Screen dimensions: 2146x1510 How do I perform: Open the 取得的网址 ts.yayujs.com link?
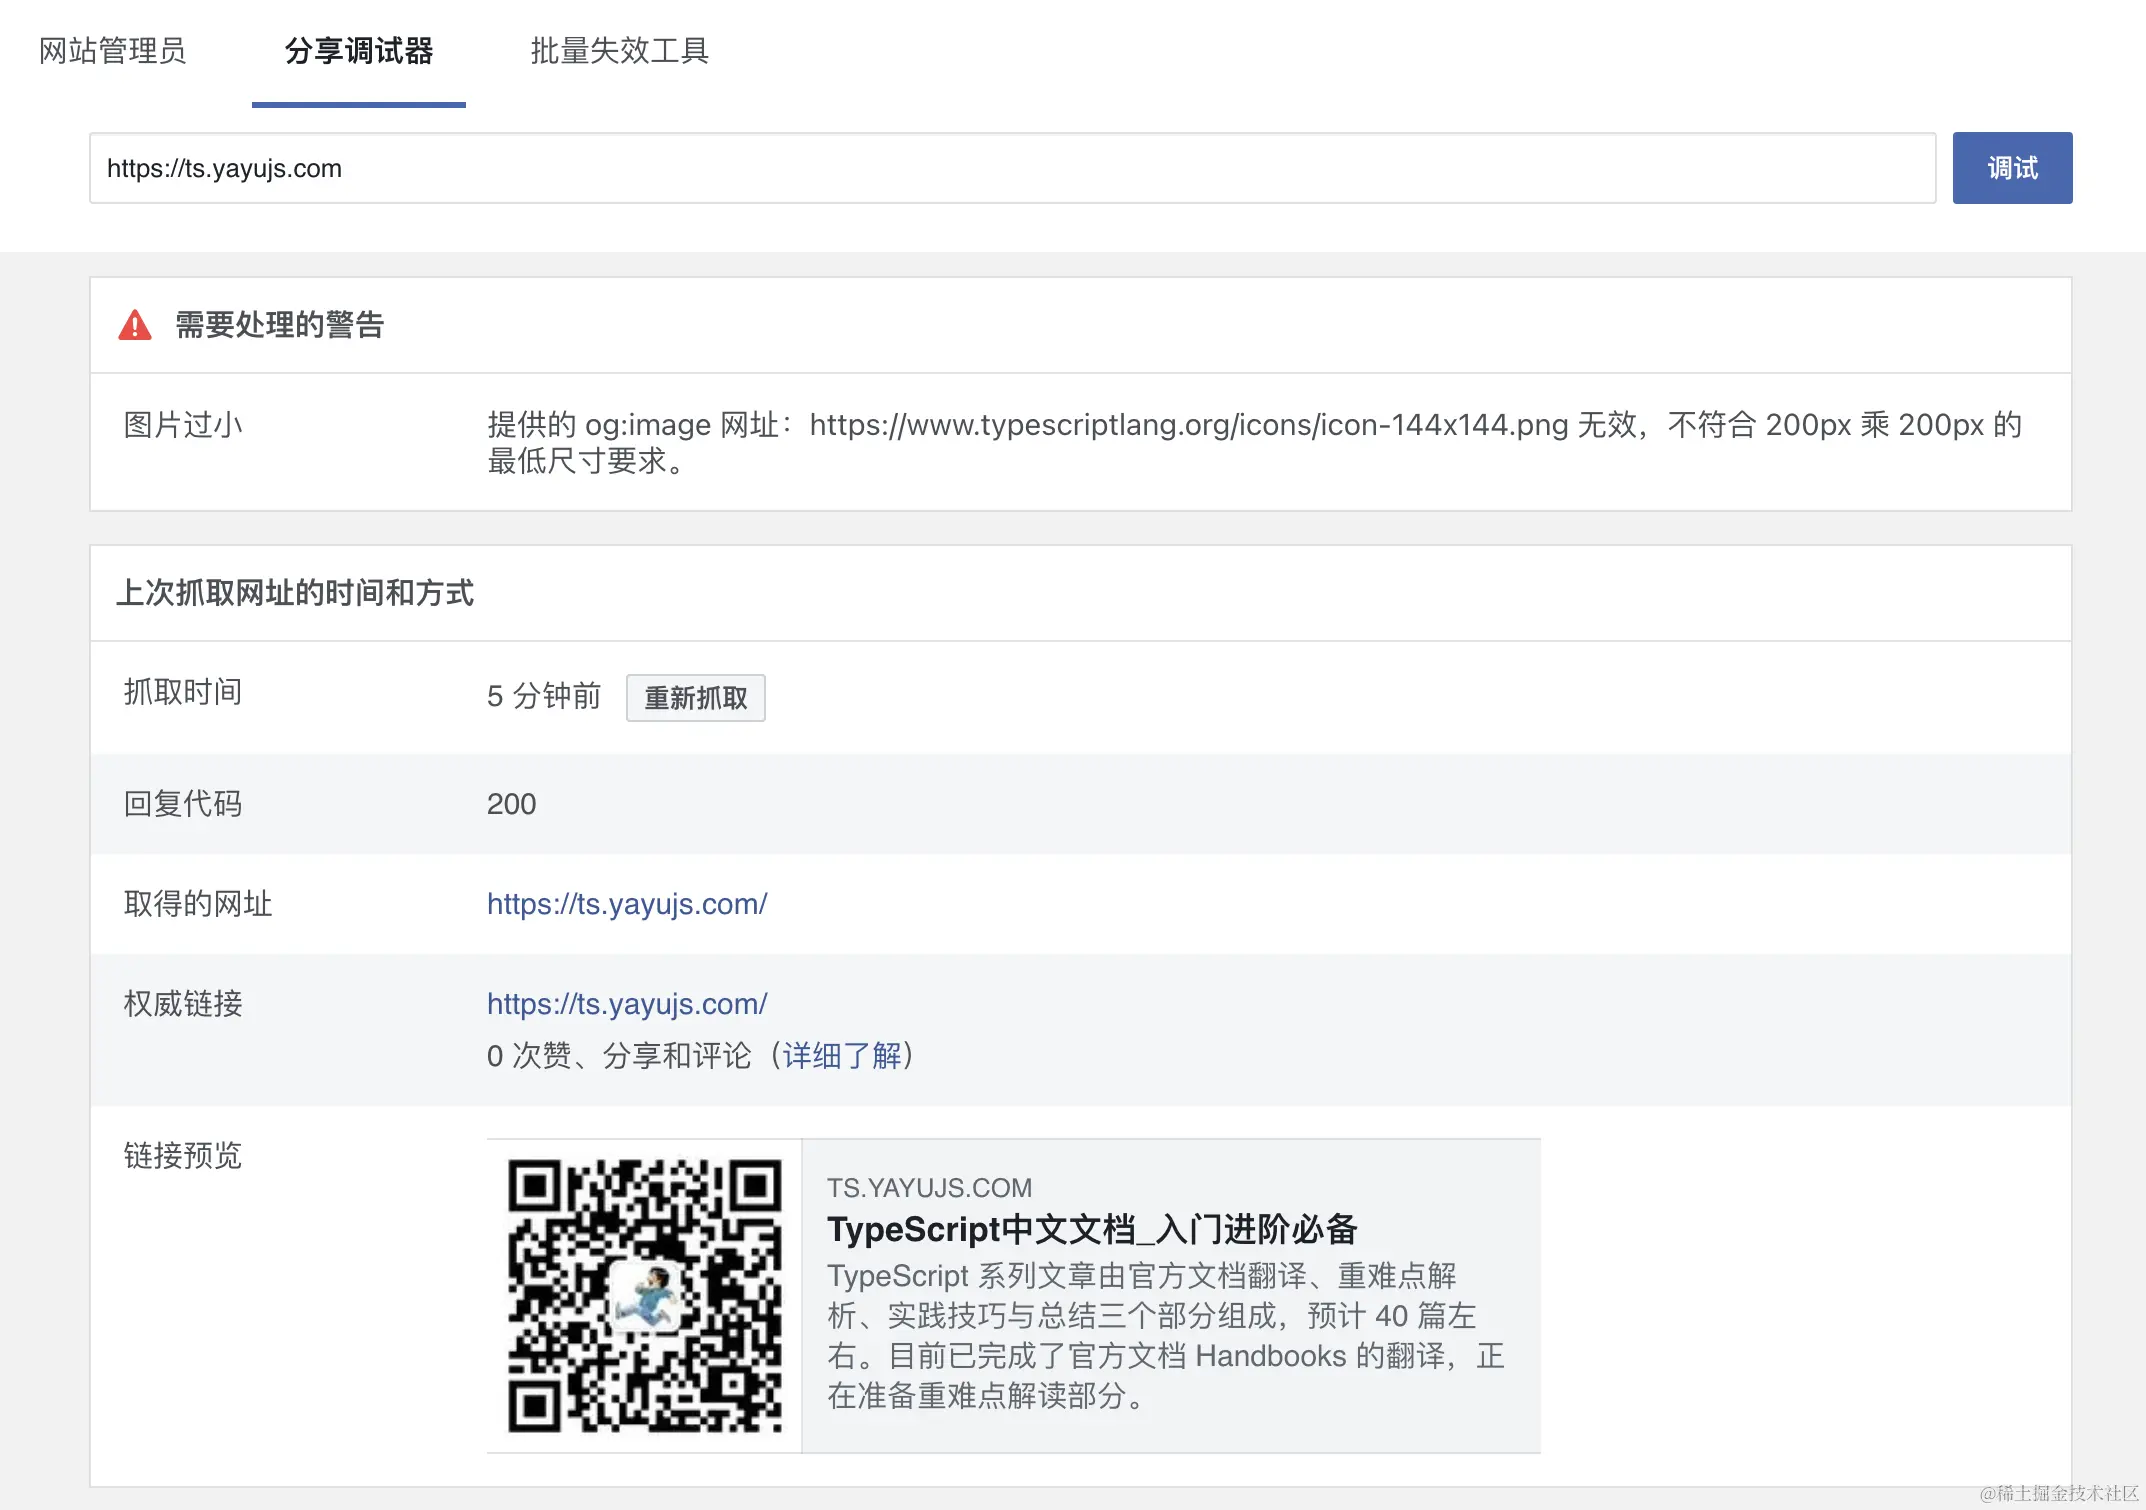click(626, 904)
